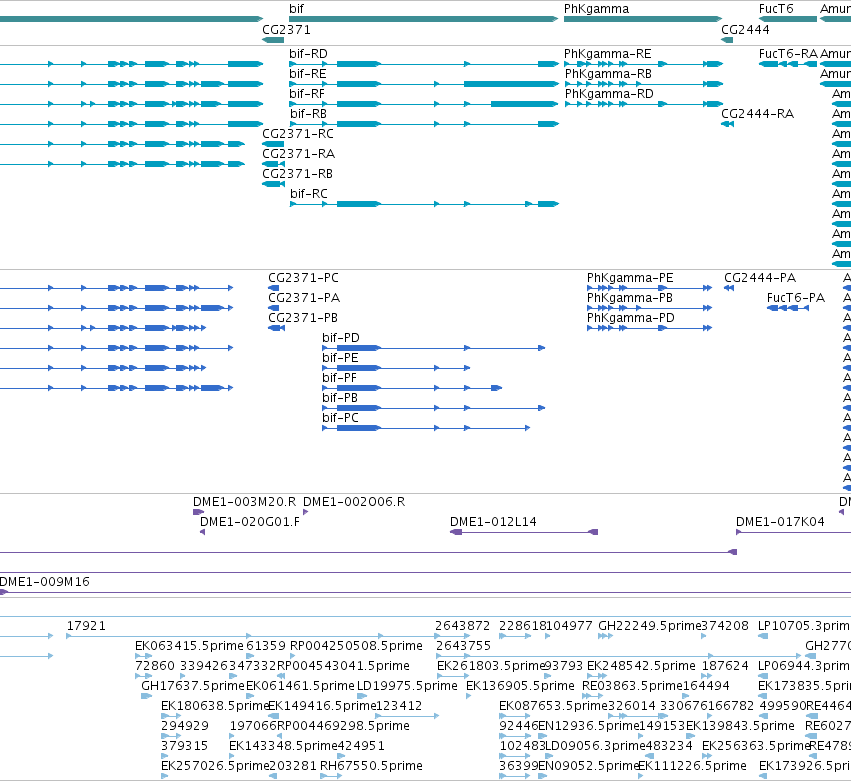Click BAC clone DME1-012L14
The height and width of the screenshot is (781, 851).
tap(524, 532)
